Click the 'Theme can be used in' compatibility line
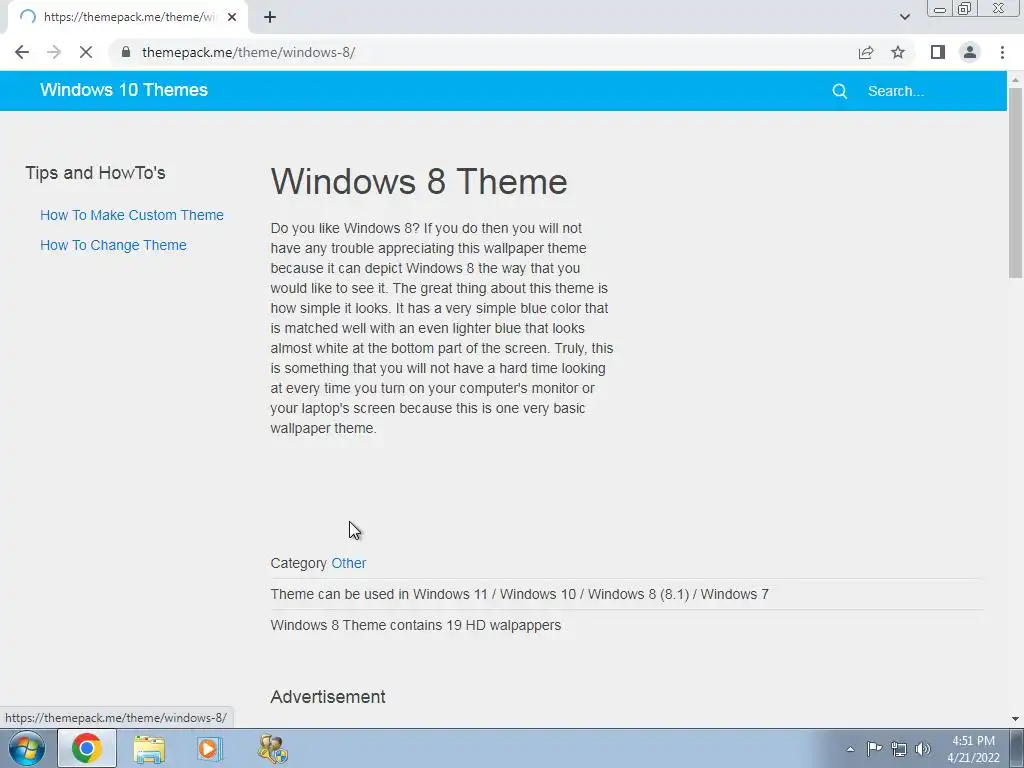This screenshot has width=1024, height=768. pos(520,594)
